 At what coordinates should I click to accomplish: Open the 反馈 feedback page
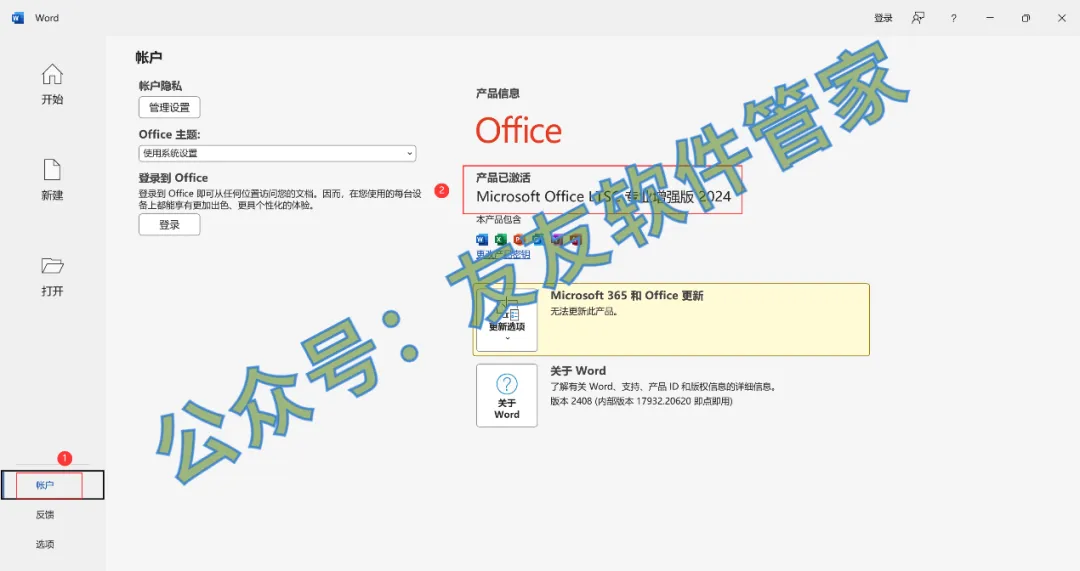45,515
